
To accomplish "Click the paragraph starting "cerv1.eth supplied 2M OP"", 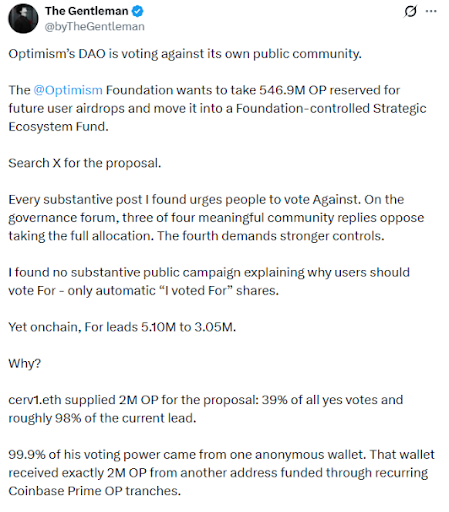I will point(206,409).
